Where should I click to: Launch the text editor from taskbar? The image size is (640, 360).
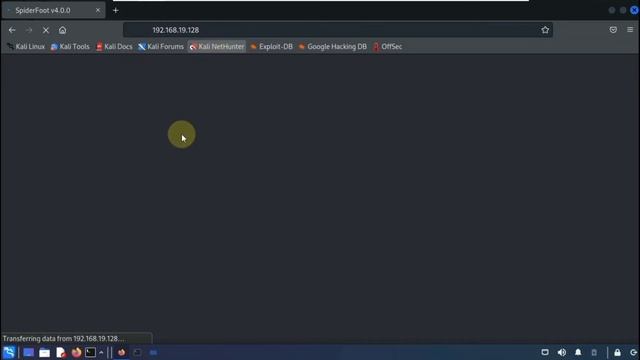point(60,353)
